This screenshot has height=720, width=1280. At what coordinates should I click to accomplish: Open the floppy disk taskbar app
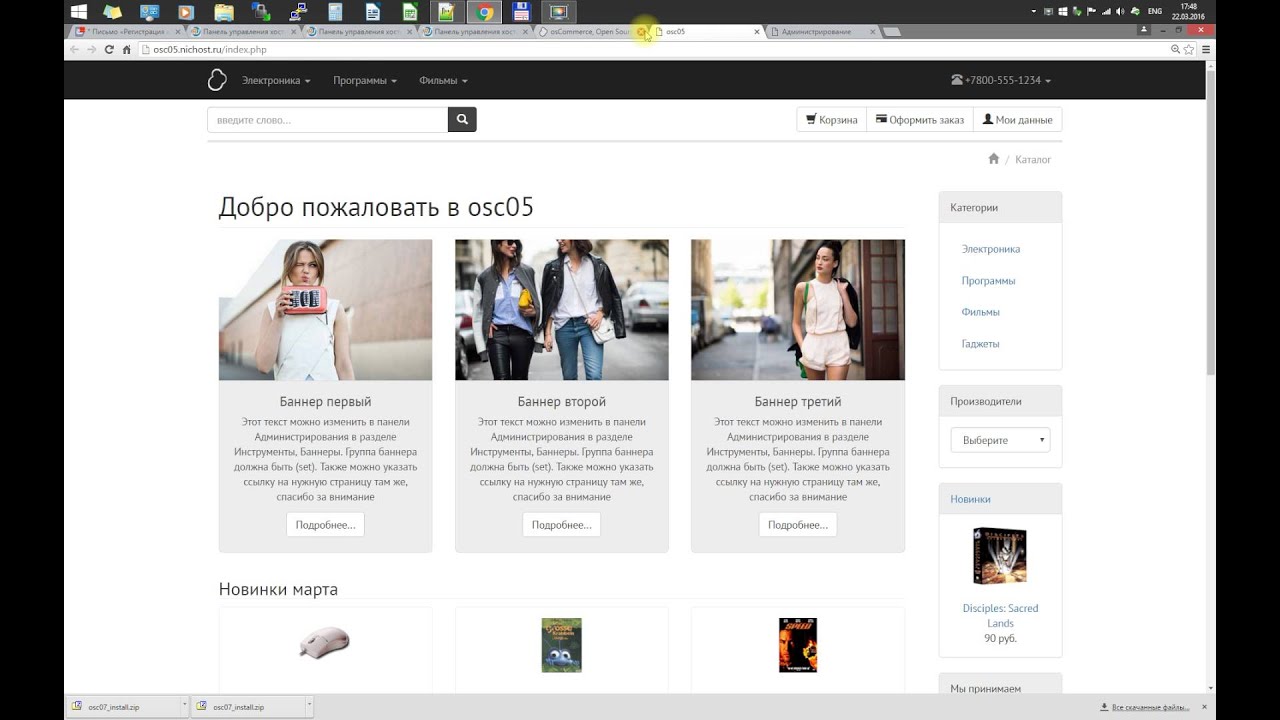point(521,12)
